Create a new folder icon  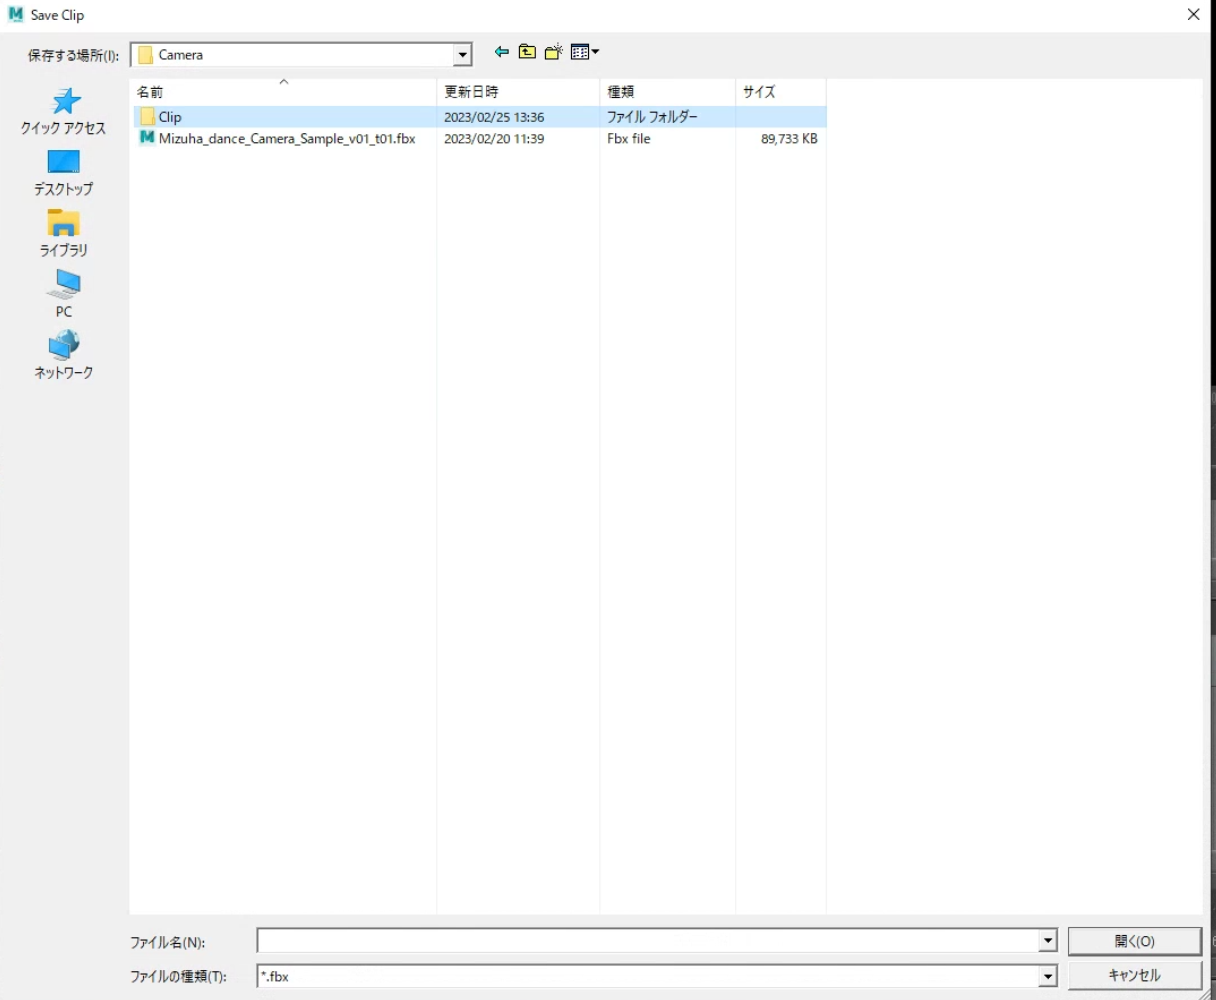(553, 52)
